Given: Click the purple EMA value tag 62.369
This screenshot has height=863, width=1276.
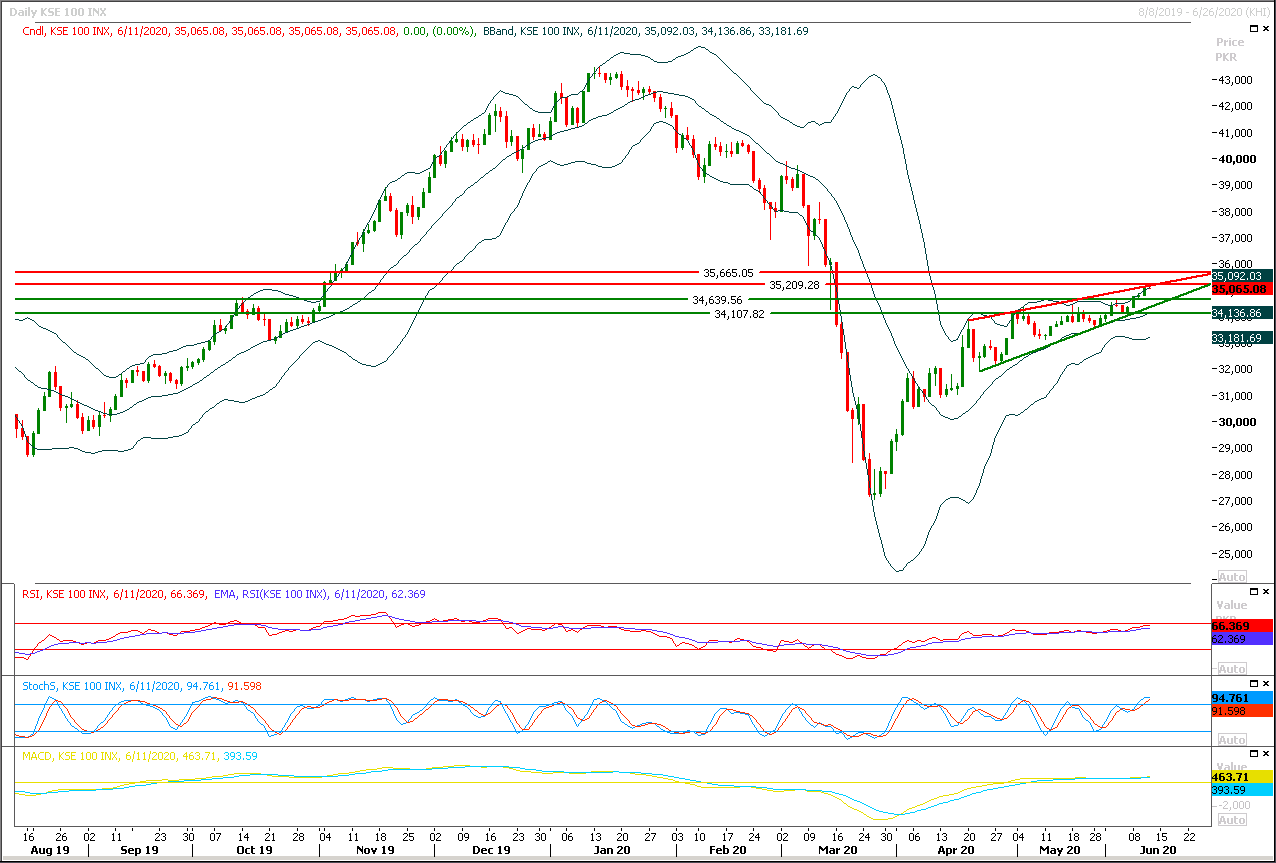Looking at the screenshot, I should (x=1242, y=638).
